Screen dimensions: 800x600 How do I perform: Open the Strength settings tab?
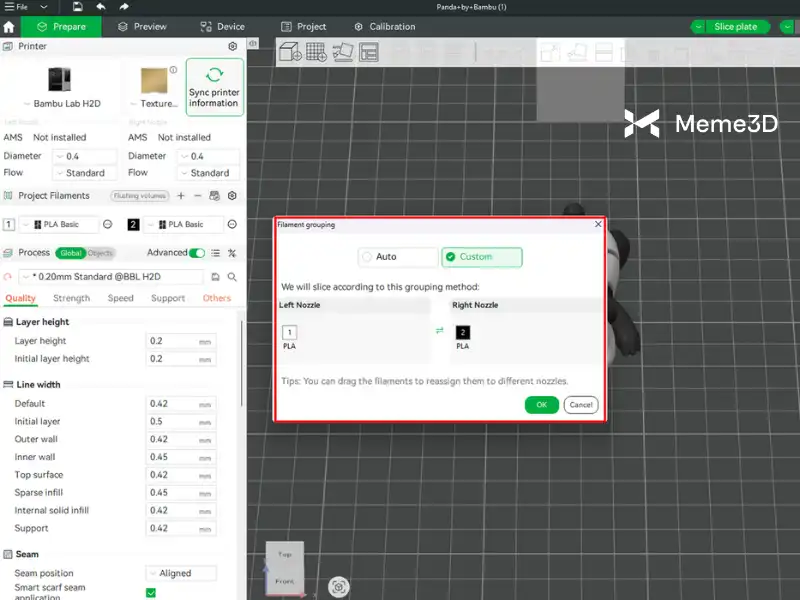pyautogui.click(x=71, y=298)
